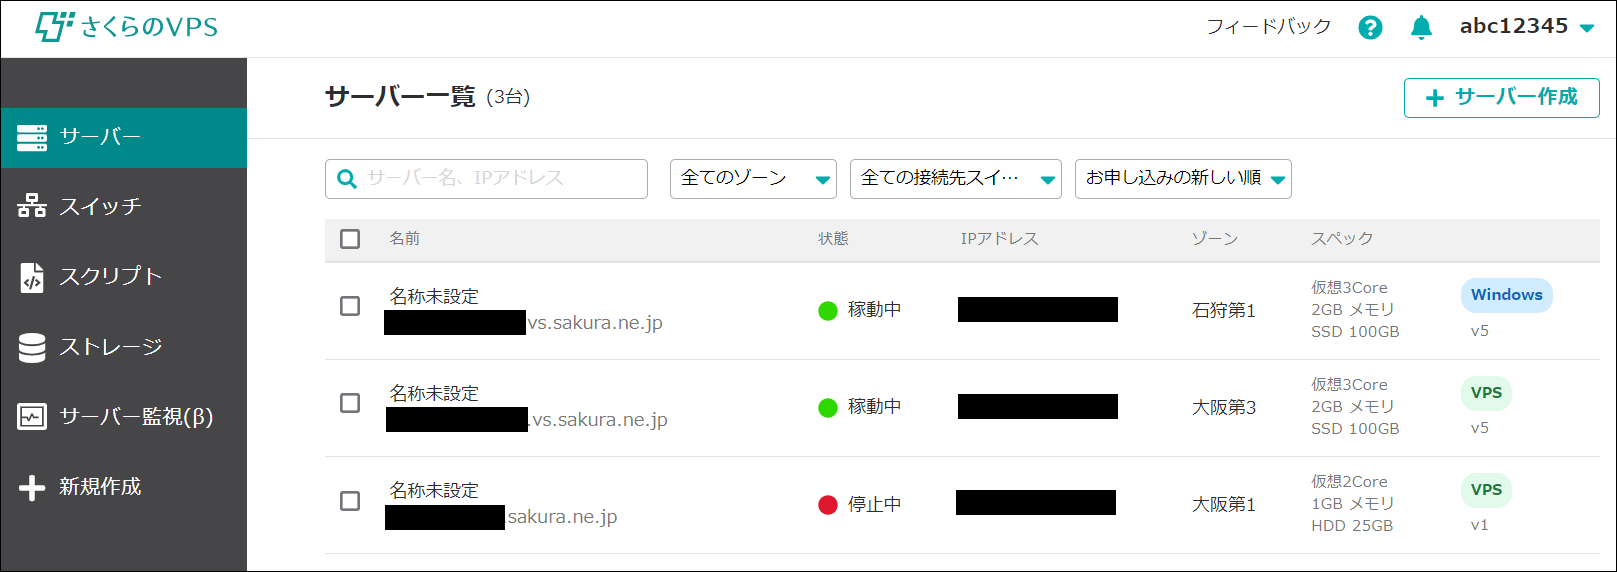Open notifications bell icon

click(x=1421, y=28)
